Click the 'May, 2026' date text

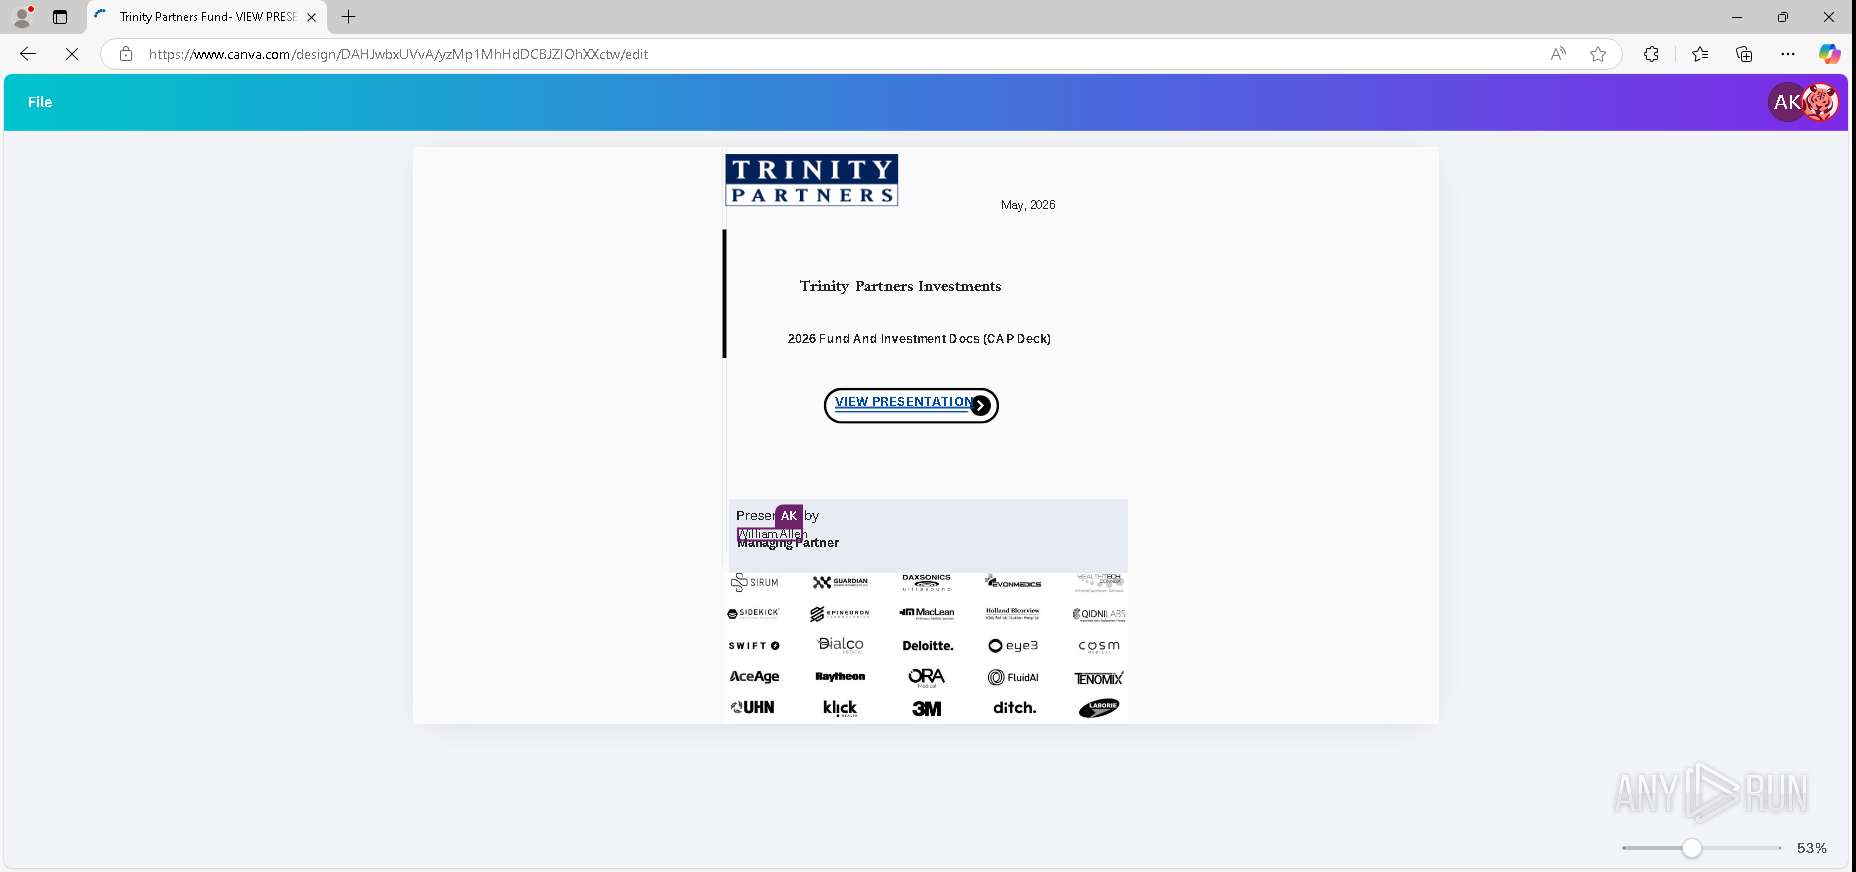tap(1028, 205)
